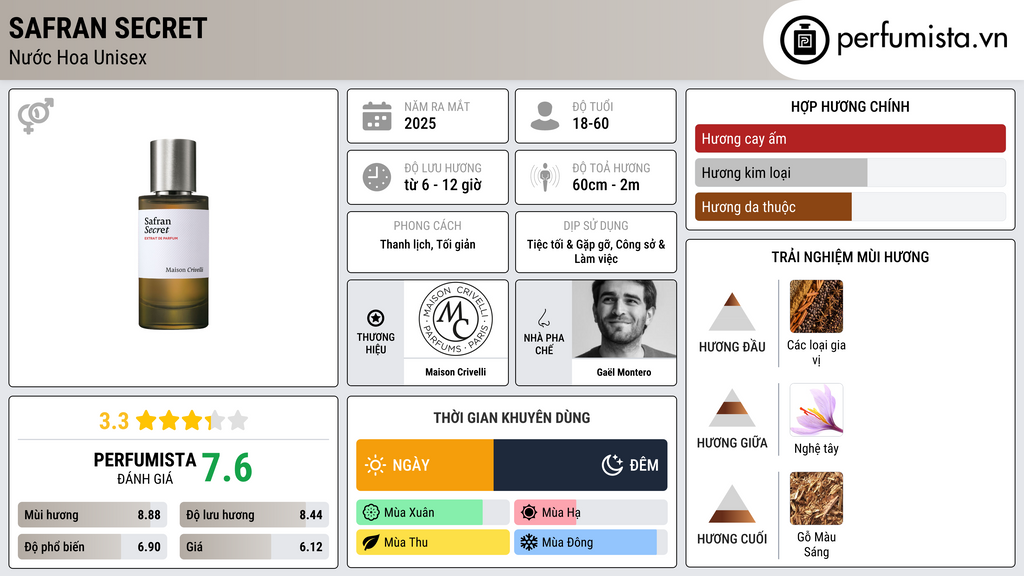
Task: Click the brown Hương da thuộc accord bar
Action: click(x=850, y=207)
